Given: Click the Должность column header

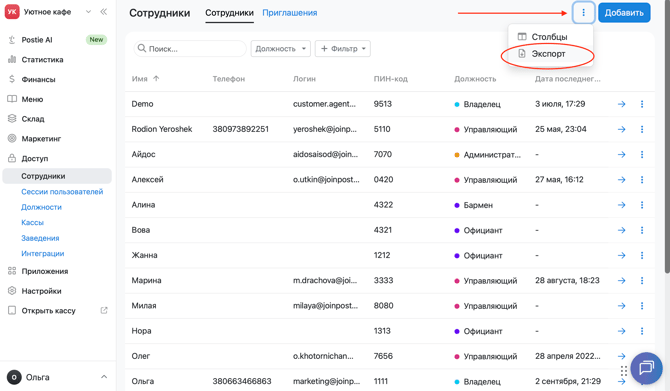Looking at the screenshot, I should pyautogui.click(x=475, y=79).
